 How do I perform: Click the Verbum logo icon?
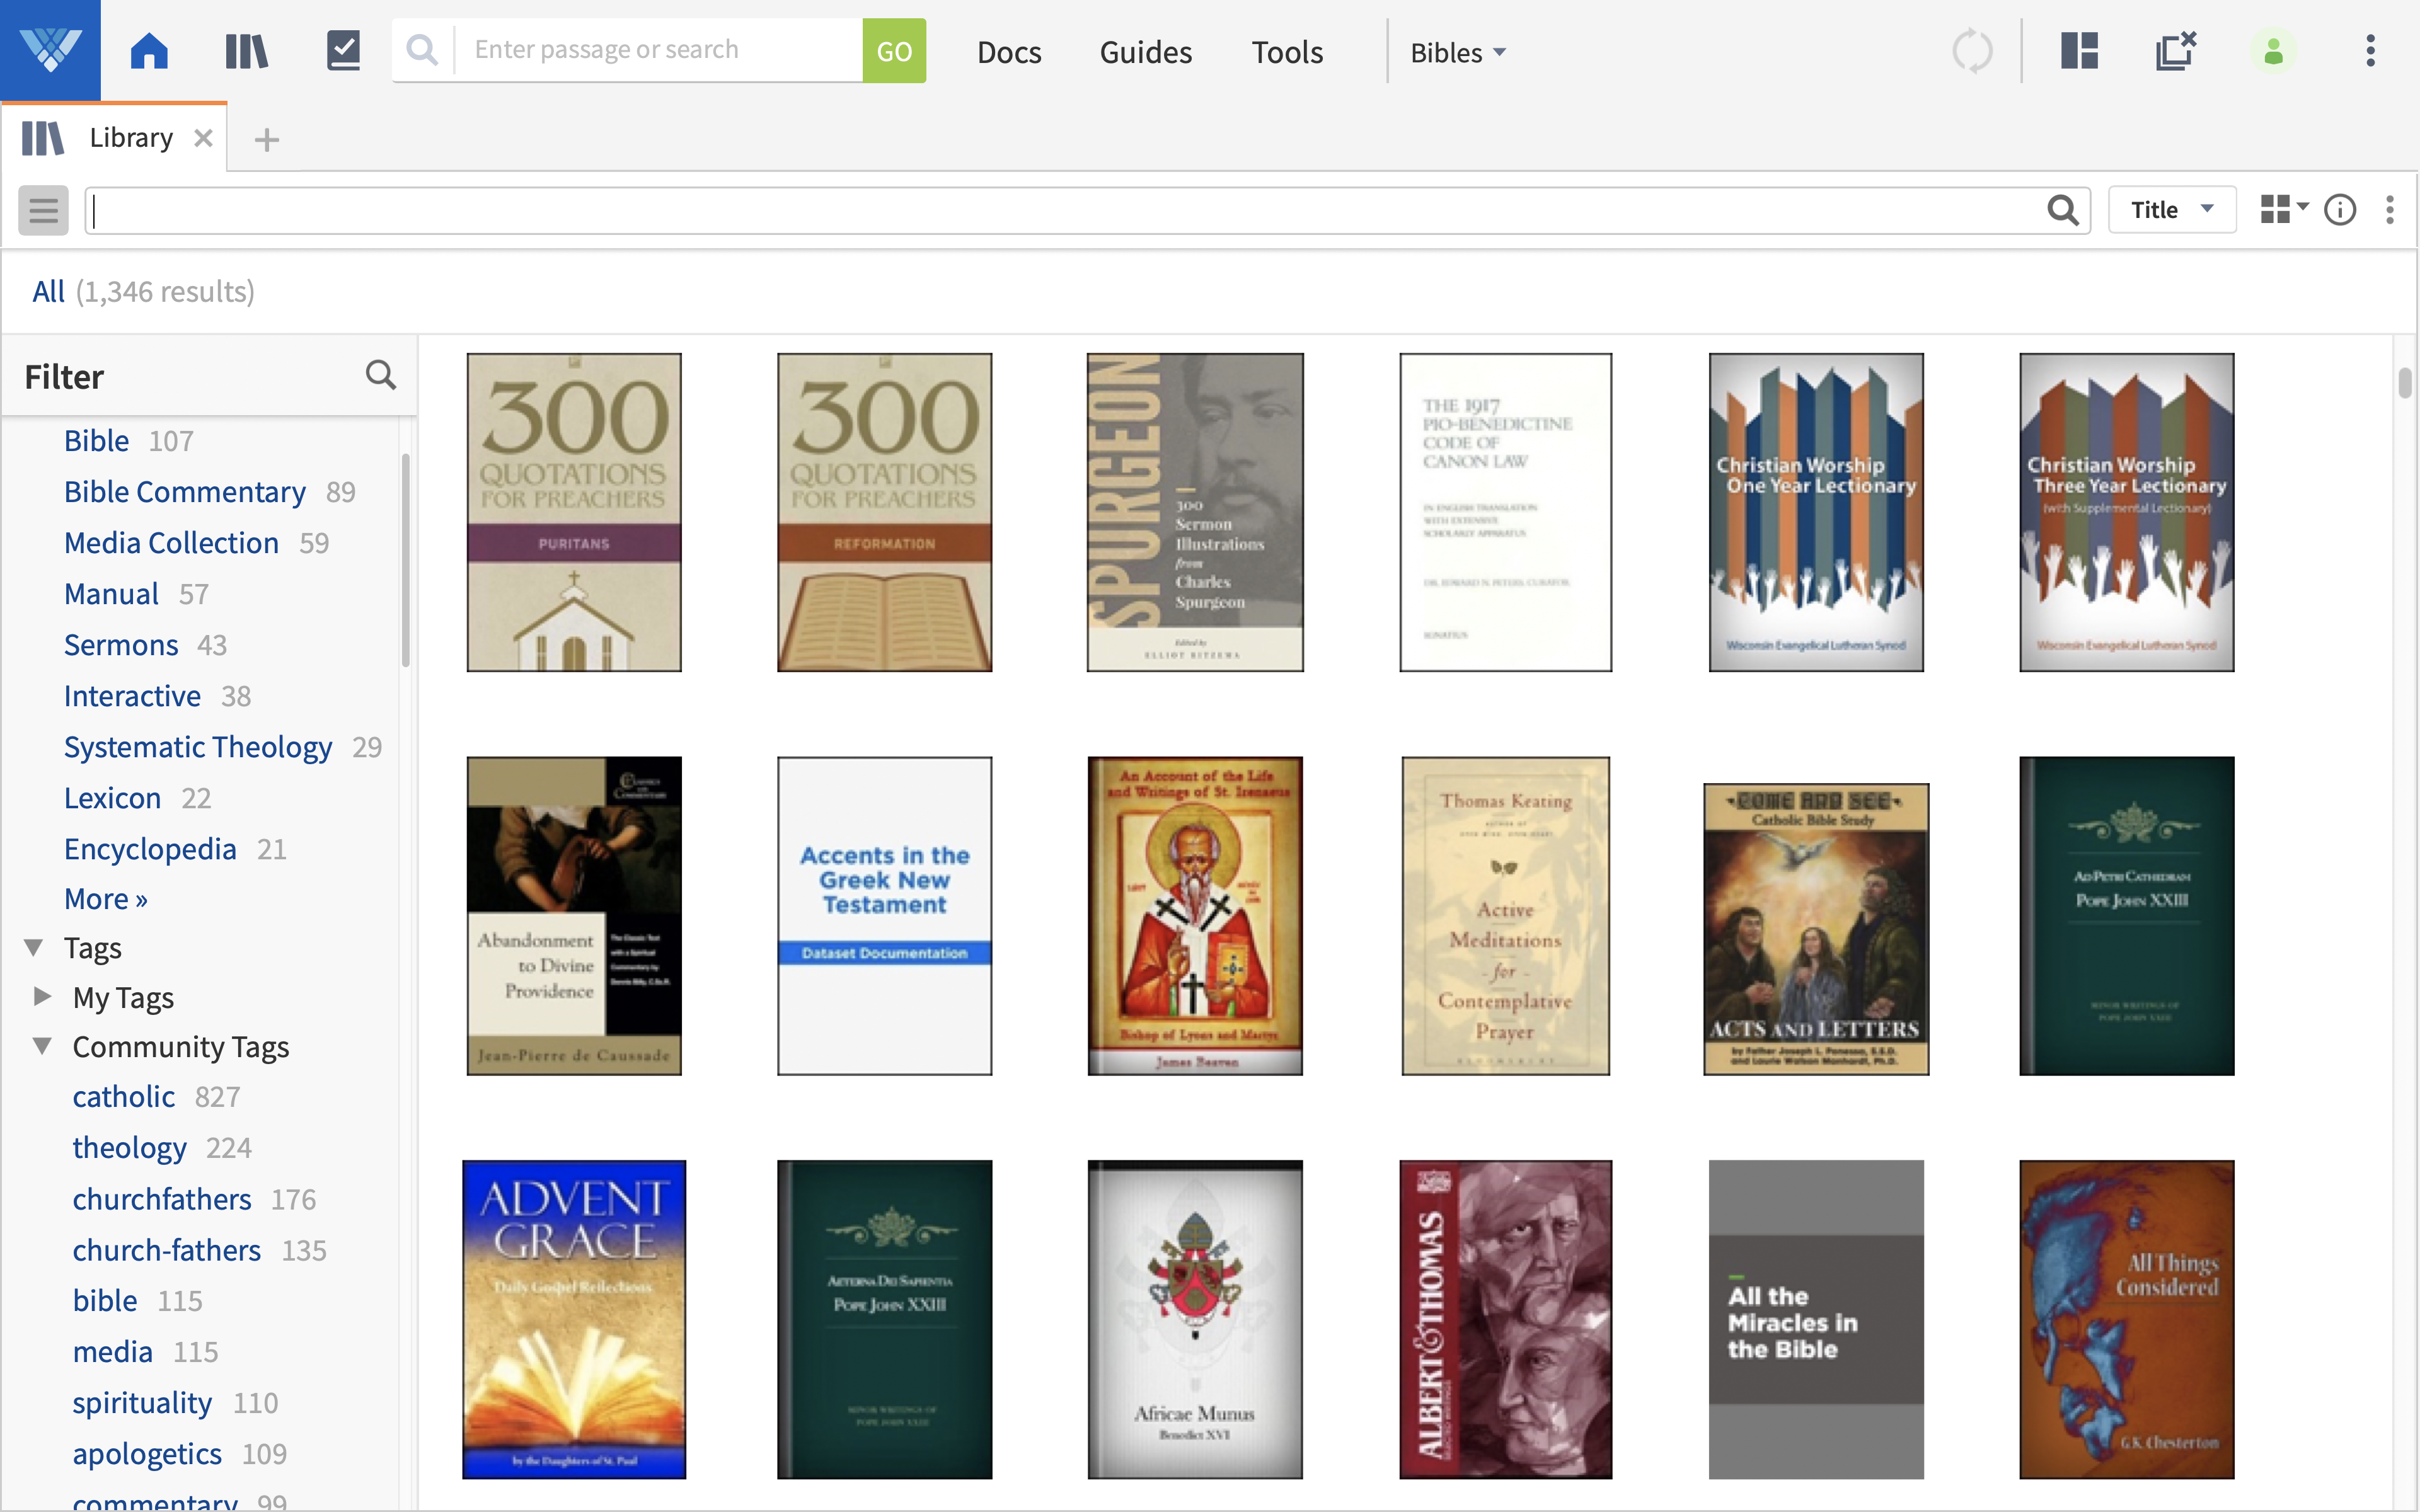[50, 50]
